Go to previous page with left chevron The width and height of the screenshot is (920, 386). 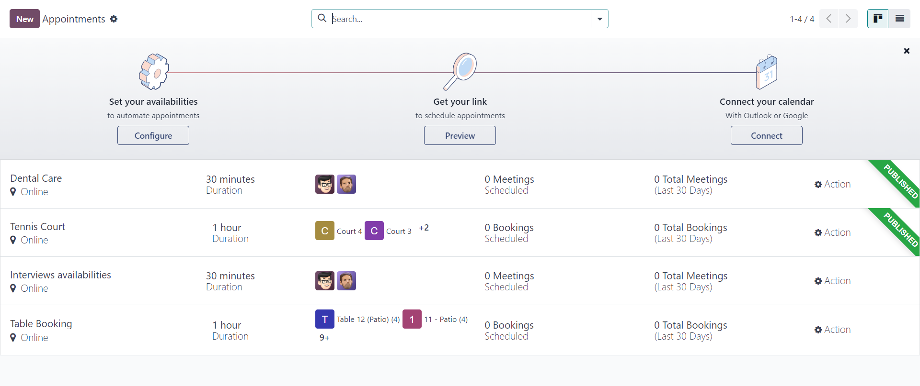tap(828, 19)
